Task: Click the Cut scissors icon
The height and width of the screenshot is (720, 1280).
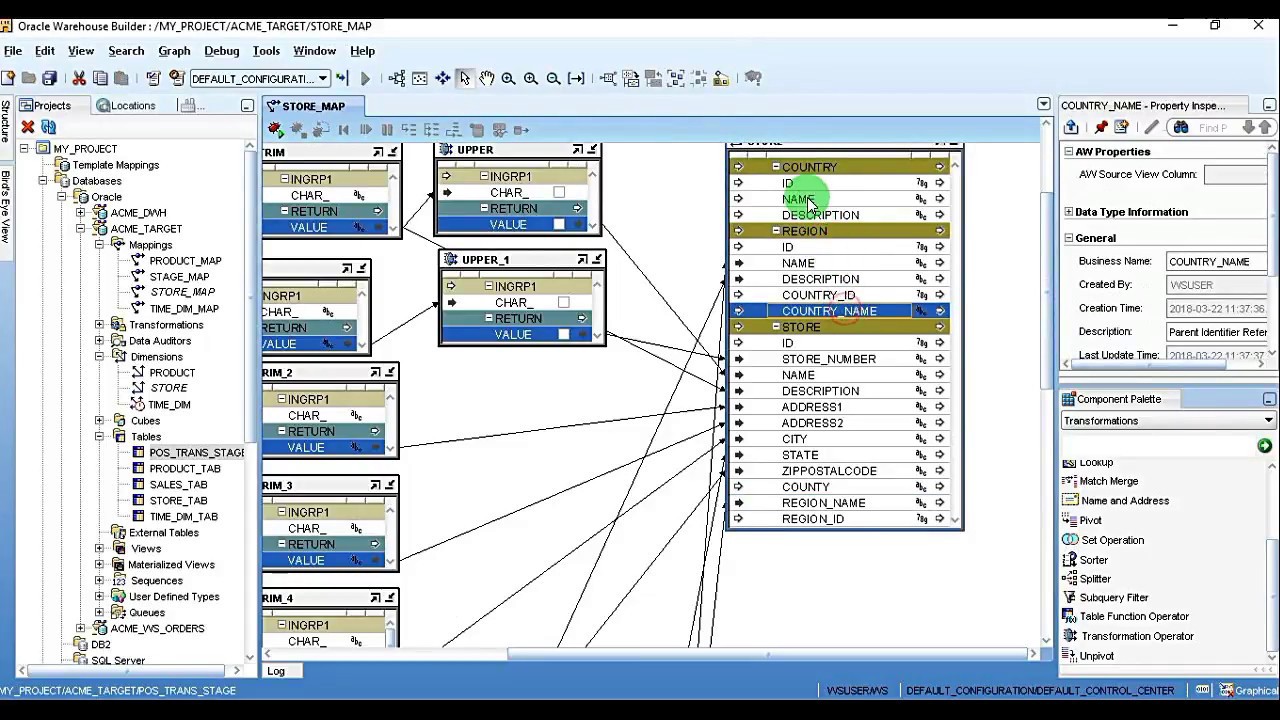Action: coord(79,78)
